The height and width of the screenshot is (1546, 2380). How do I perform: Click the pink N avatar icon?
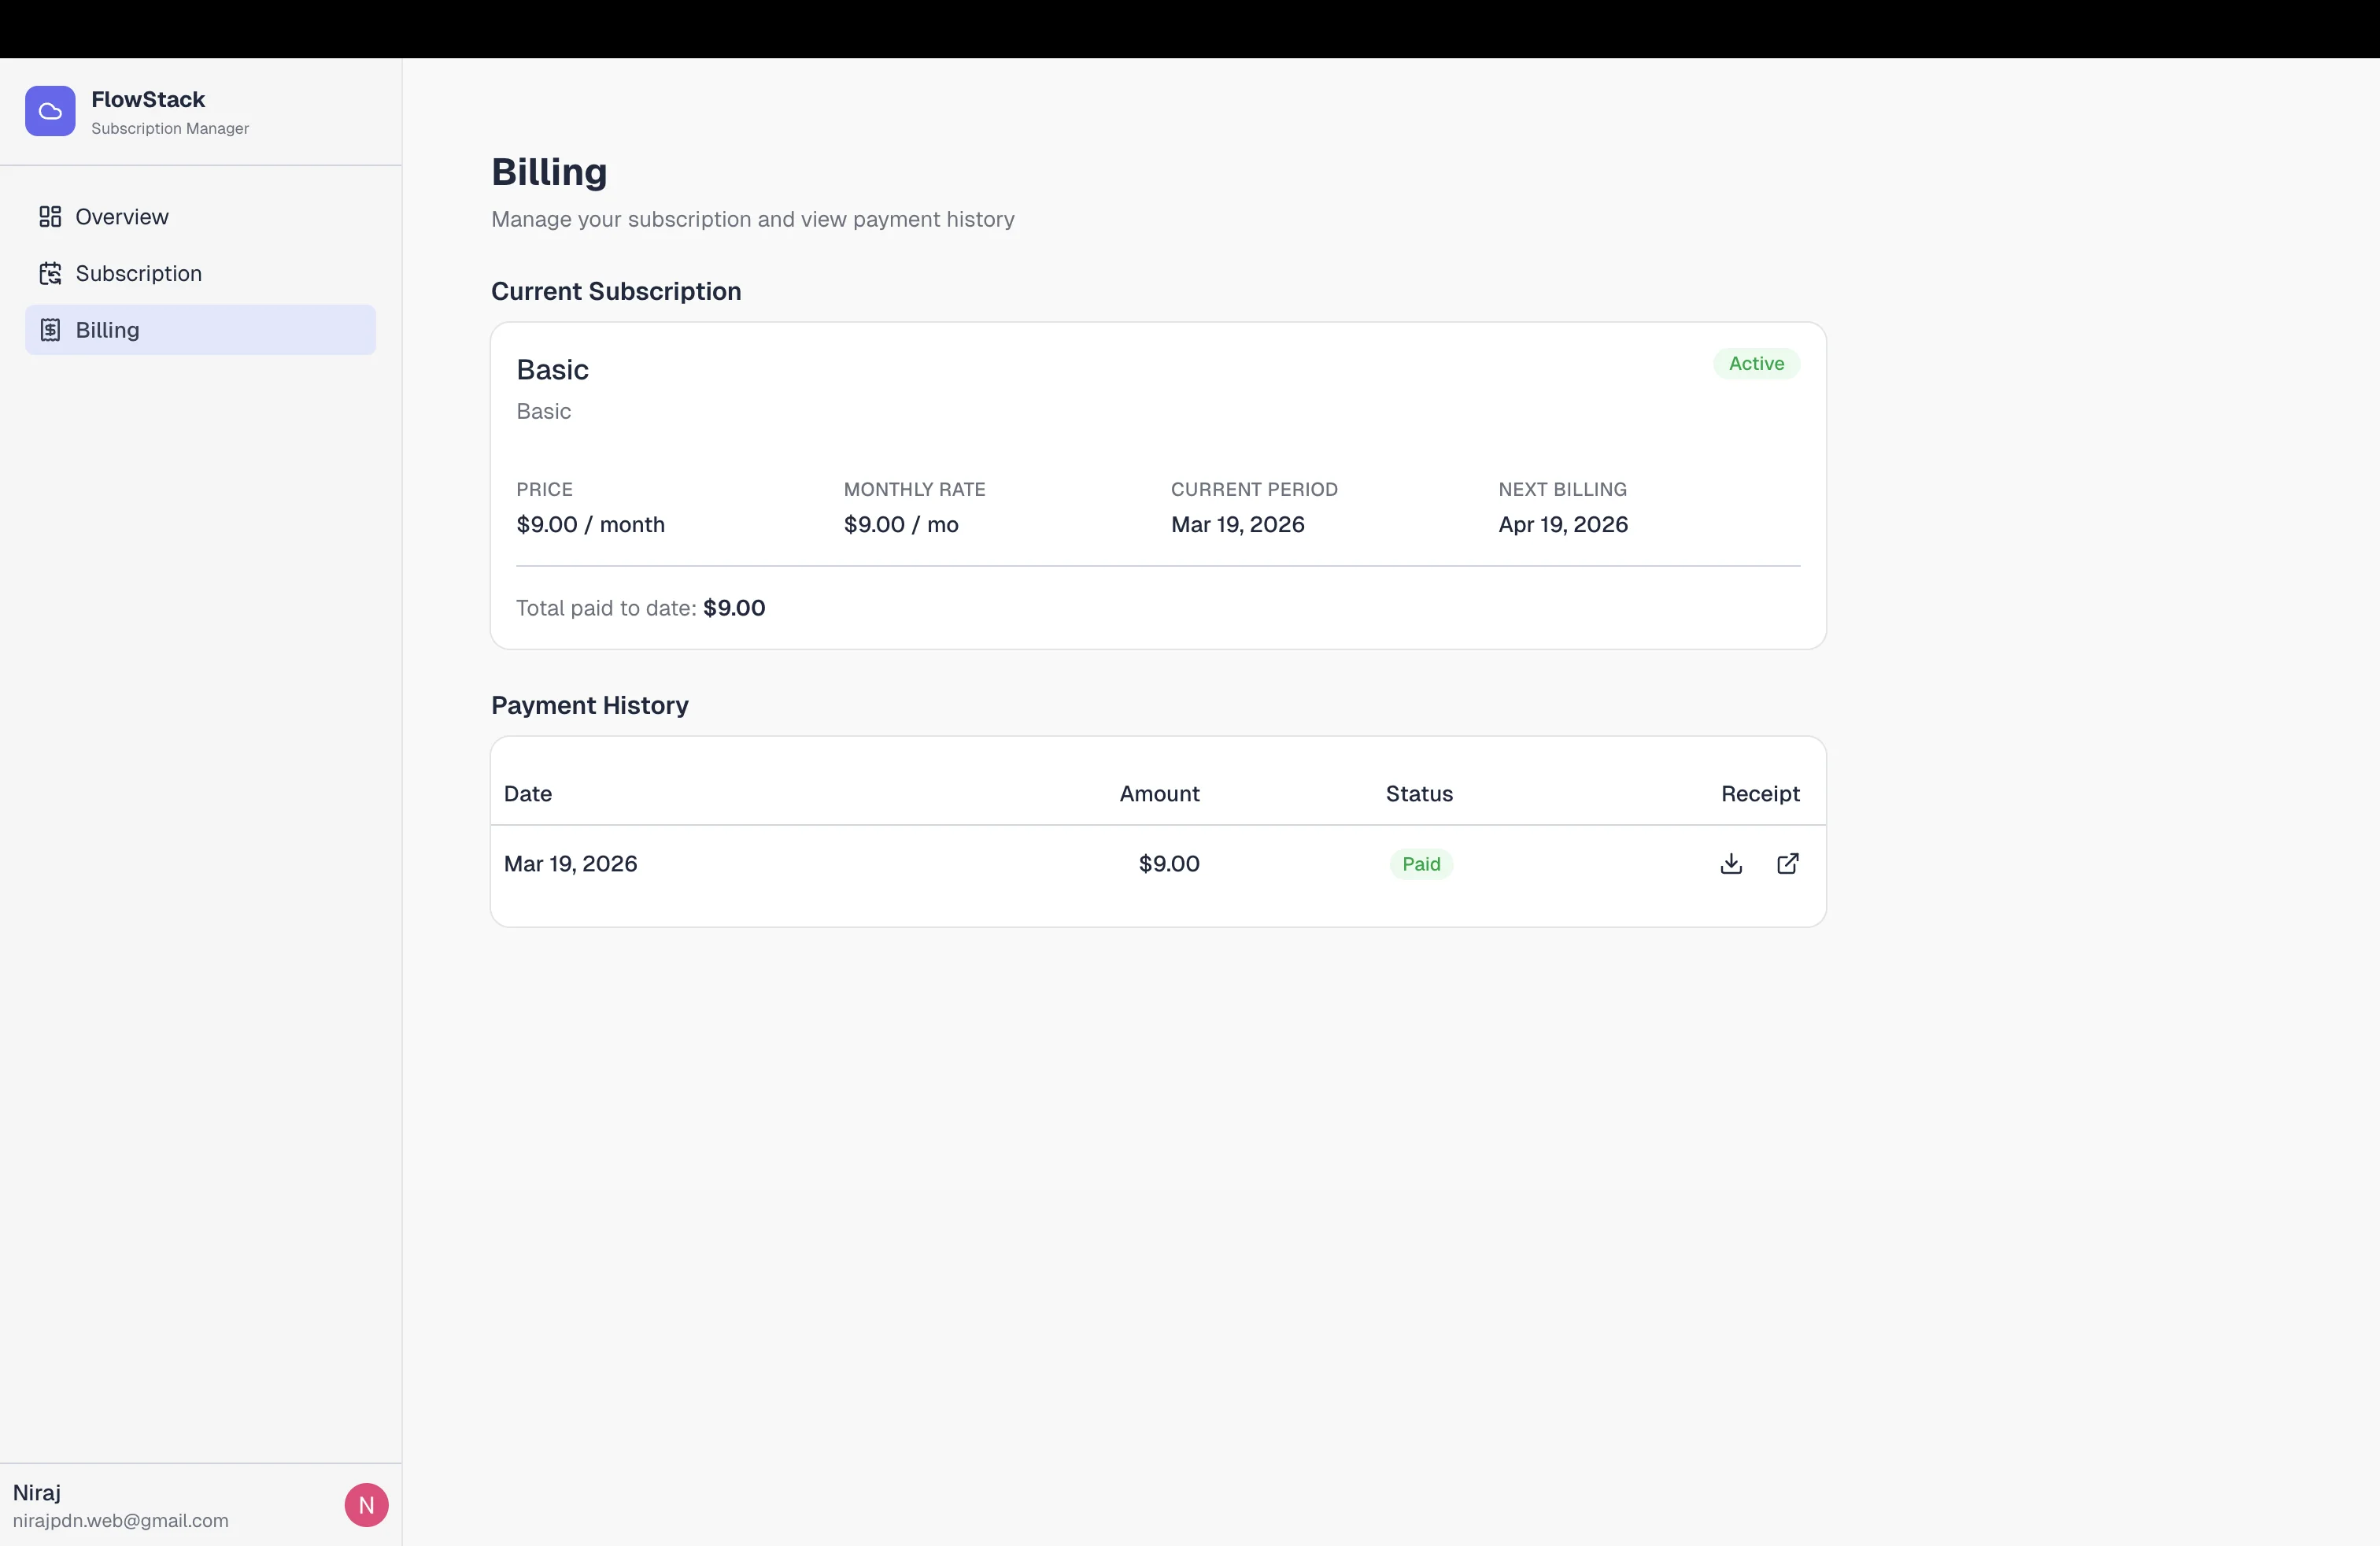365,1504
